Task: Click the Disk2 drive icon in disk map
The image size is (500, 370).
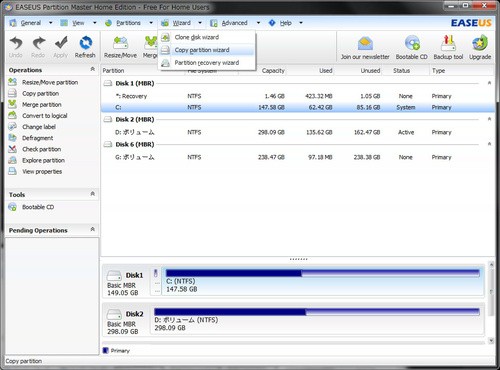Action: pyautogui.click(x=114, y=314)
